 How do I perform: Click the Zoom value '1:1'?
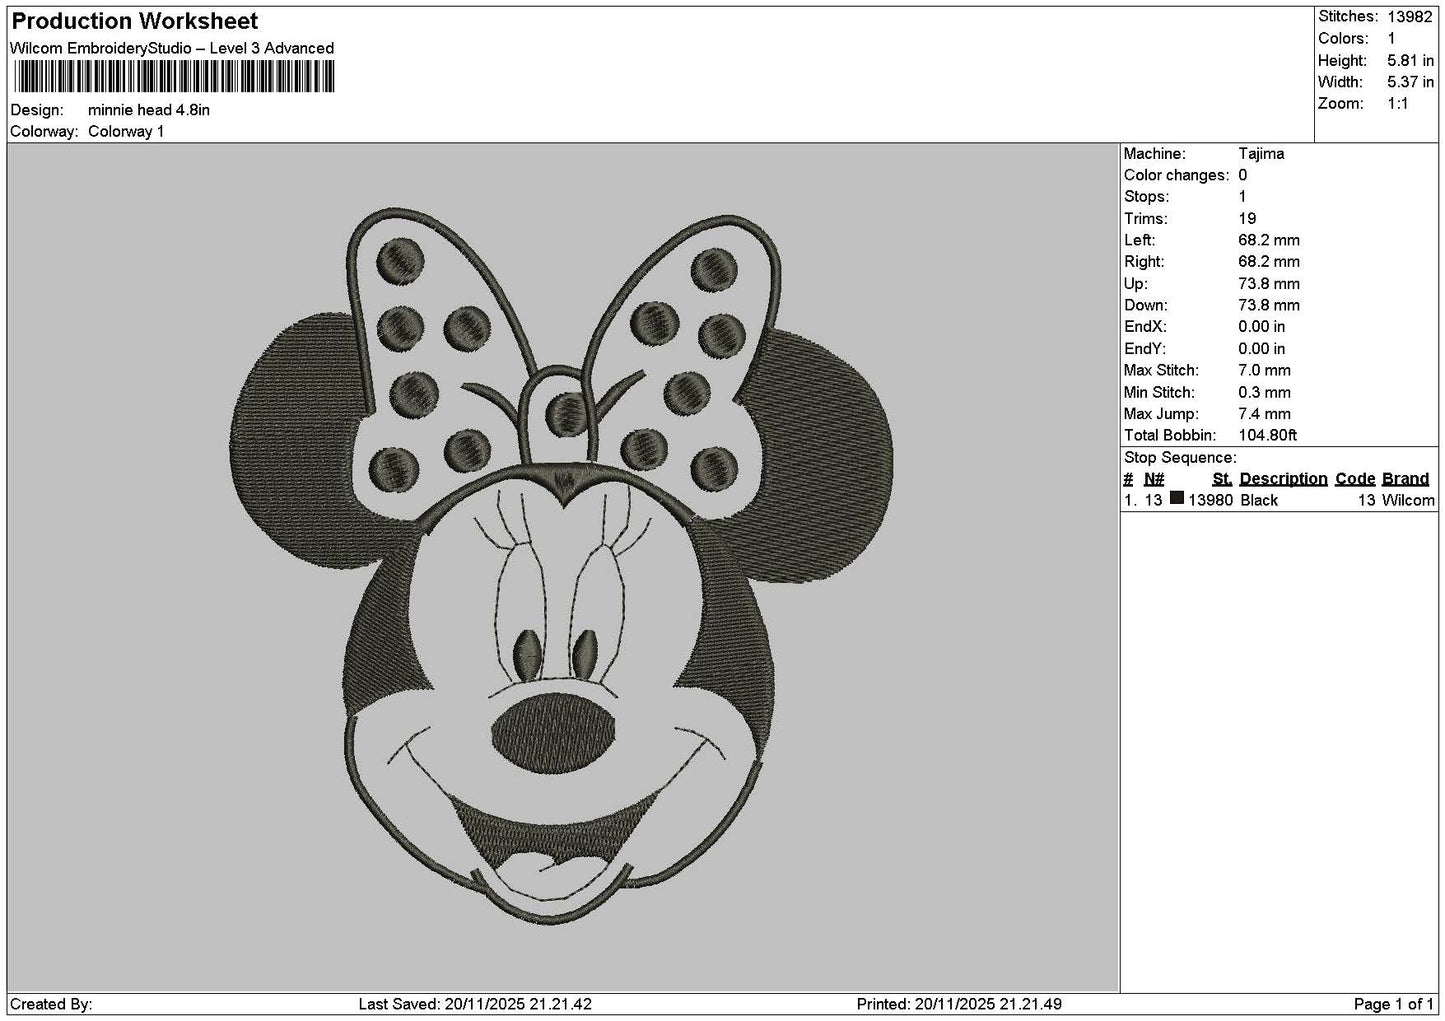[1397, 104]
